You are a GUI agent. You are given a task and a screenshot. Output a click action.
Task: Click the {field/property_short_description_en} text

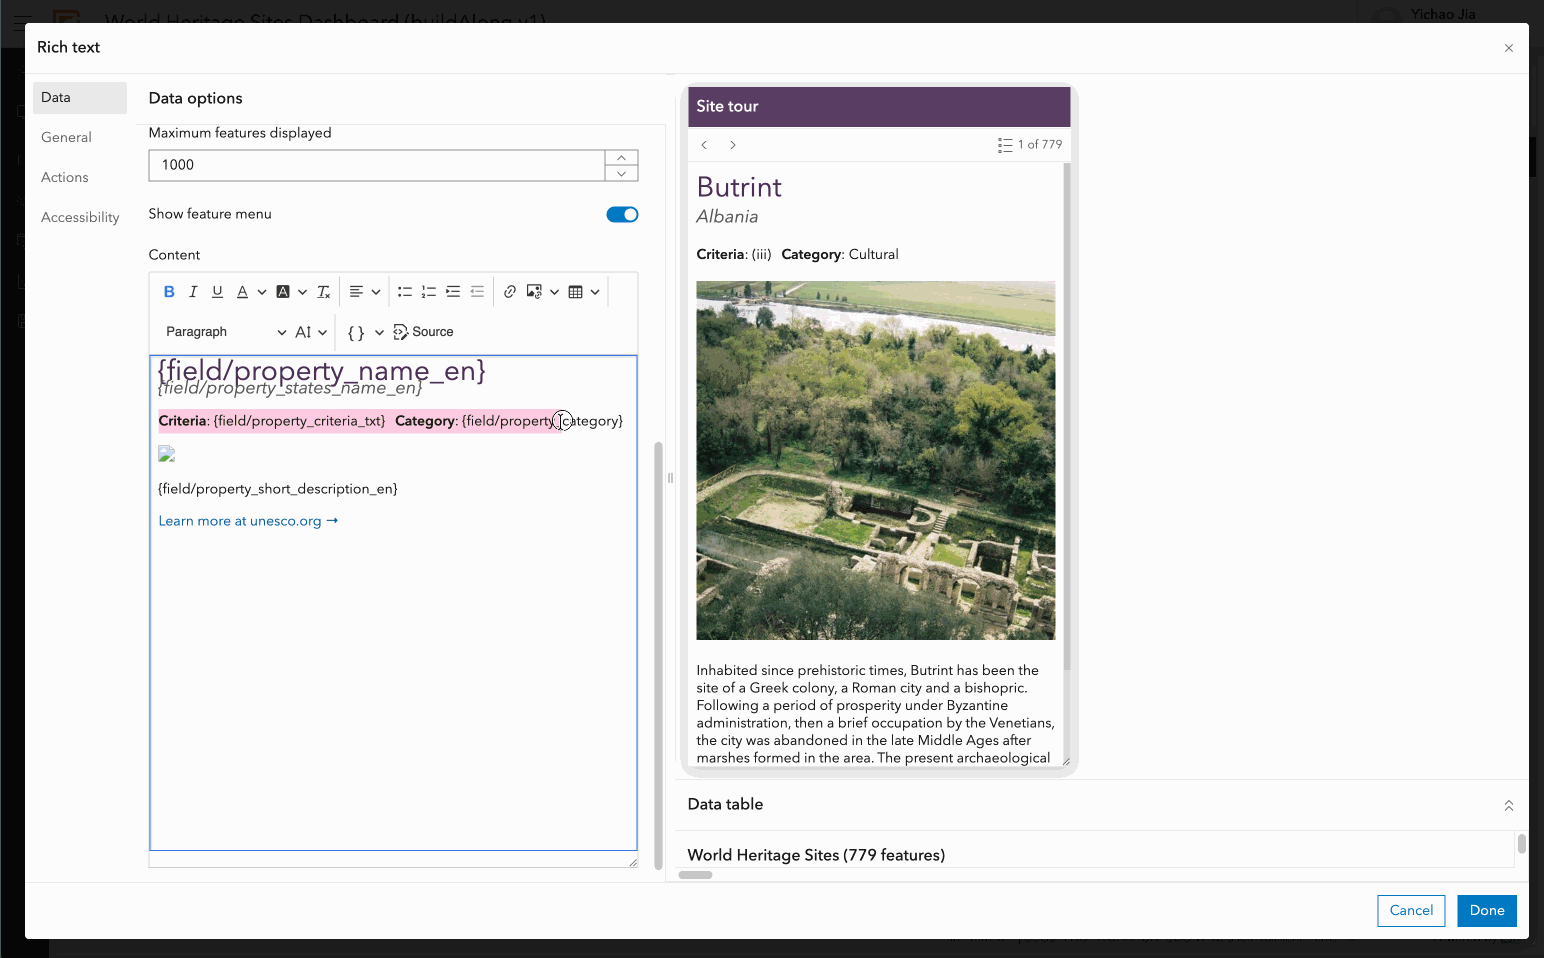click(x=278, y=489)
